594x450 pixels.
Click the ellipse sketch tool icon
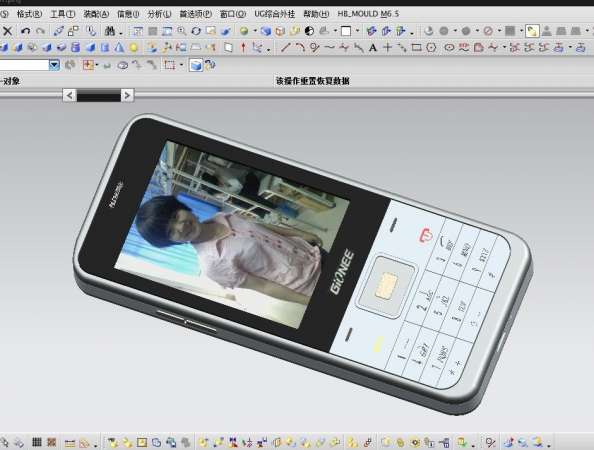pos(449,48)
